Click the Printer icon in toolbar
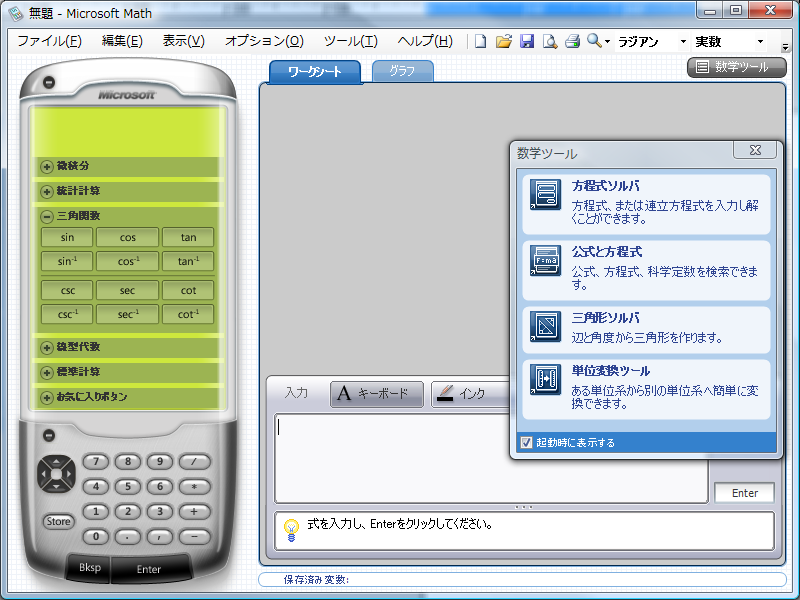The width and height of the screenshot is (800, 600). 572,41
